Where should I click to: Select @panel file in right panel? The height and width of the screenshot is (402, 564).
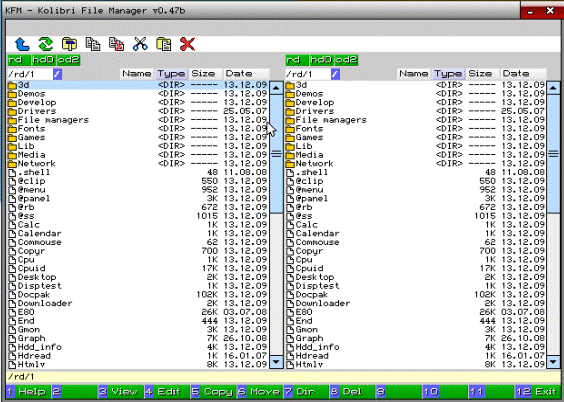pos(415,198)
